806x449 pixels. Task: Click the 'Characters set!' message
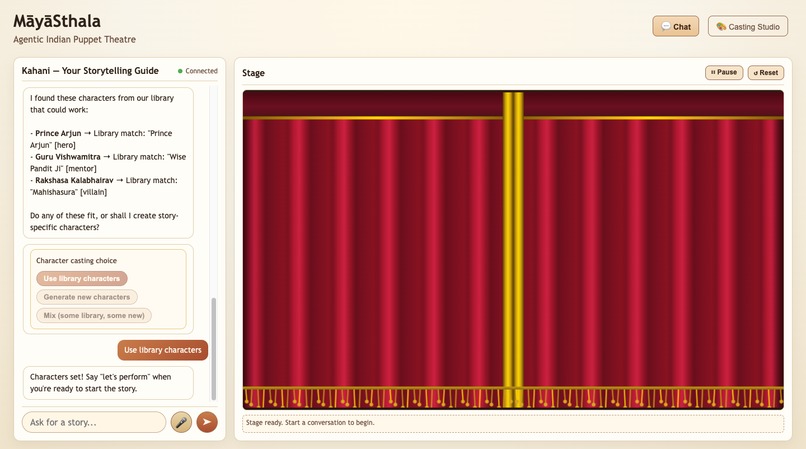coord(108,383)
